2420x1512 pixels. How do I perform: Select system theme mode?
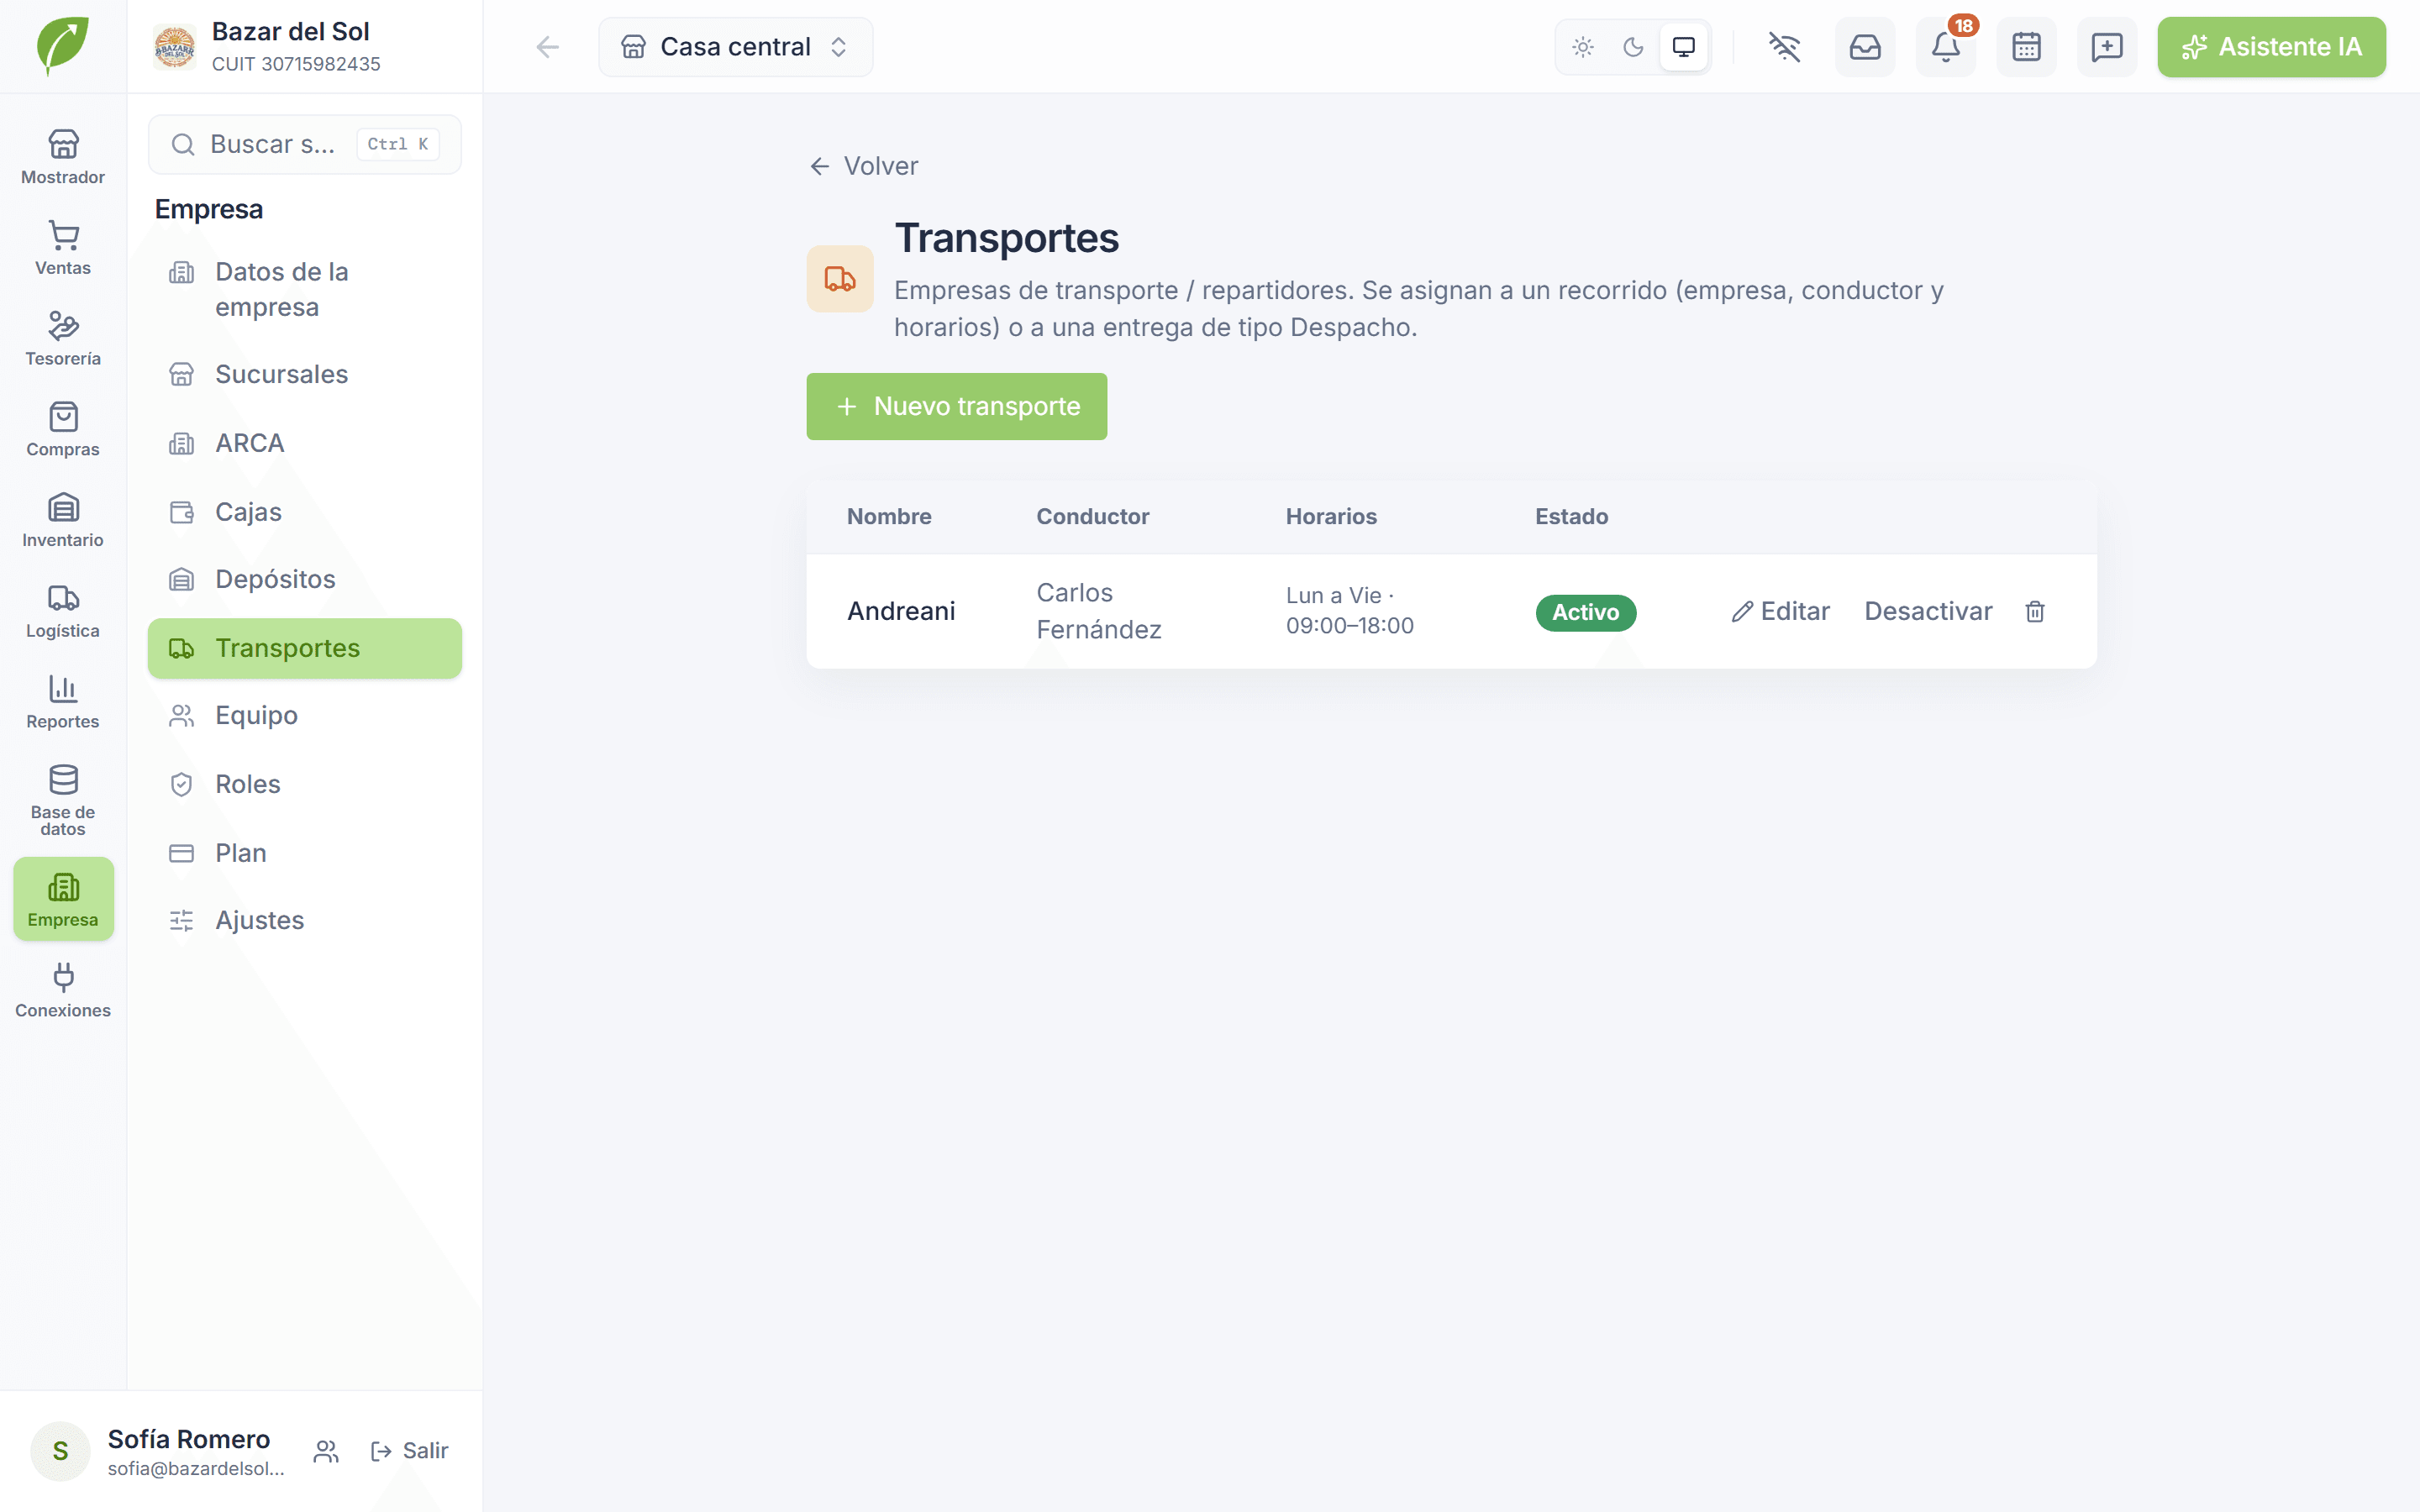[1684, 47]
